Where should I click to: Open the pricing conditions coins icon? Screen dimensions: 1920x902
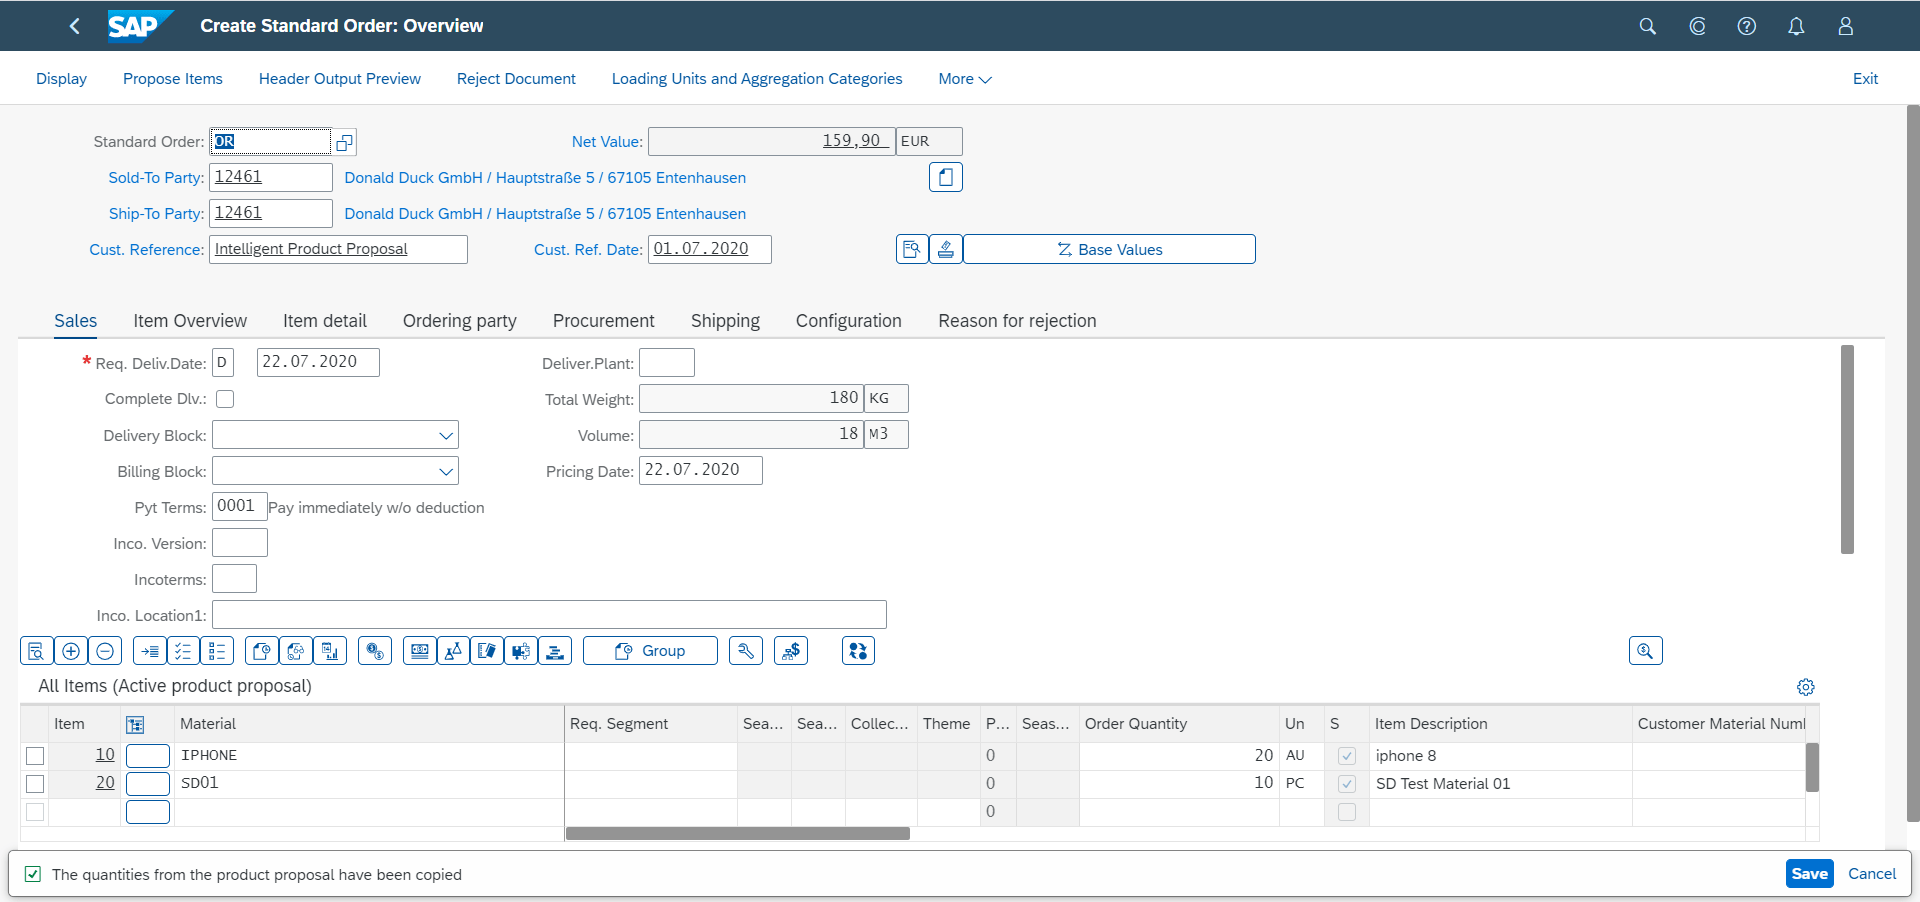pos(374,650)
